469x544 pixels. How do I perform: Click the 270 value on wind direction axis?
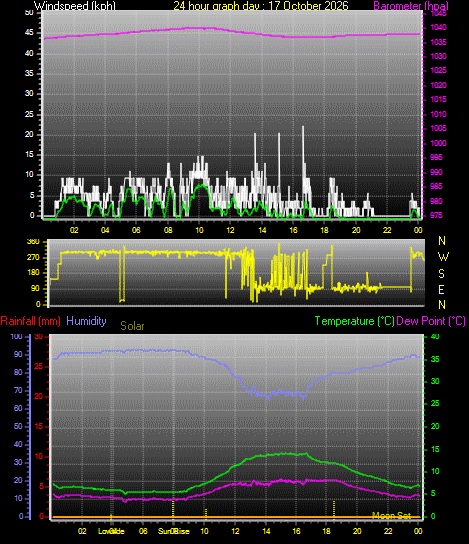pos(33,257)
